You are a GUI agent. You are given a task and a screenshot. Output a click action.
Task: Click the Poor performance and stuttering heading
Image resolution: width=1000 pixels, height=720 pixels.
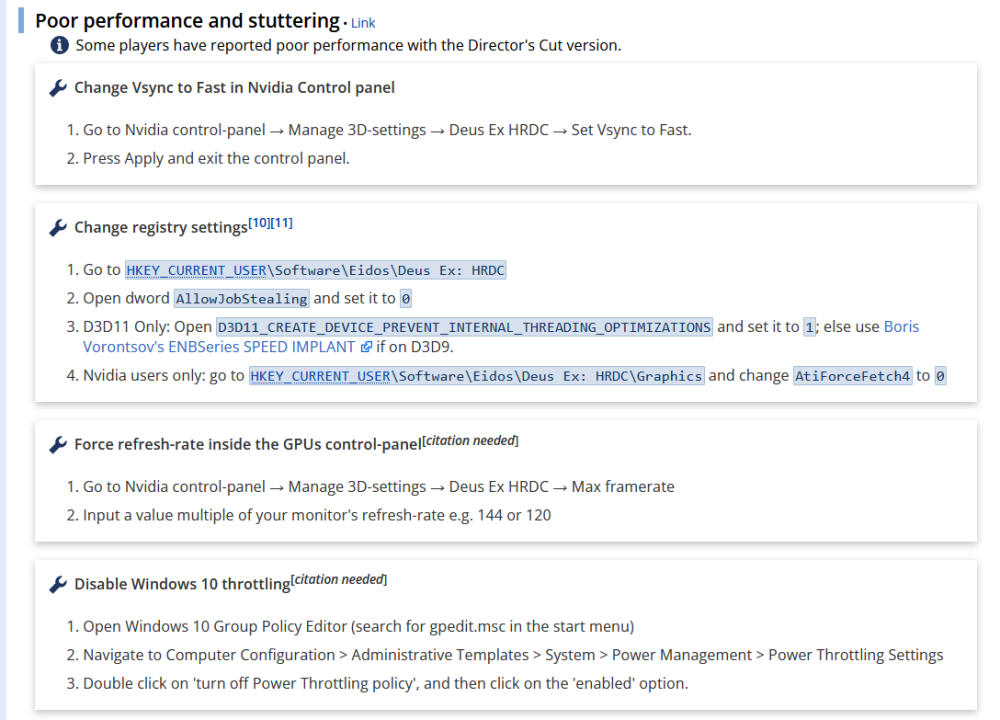click(x=187, y=21)
